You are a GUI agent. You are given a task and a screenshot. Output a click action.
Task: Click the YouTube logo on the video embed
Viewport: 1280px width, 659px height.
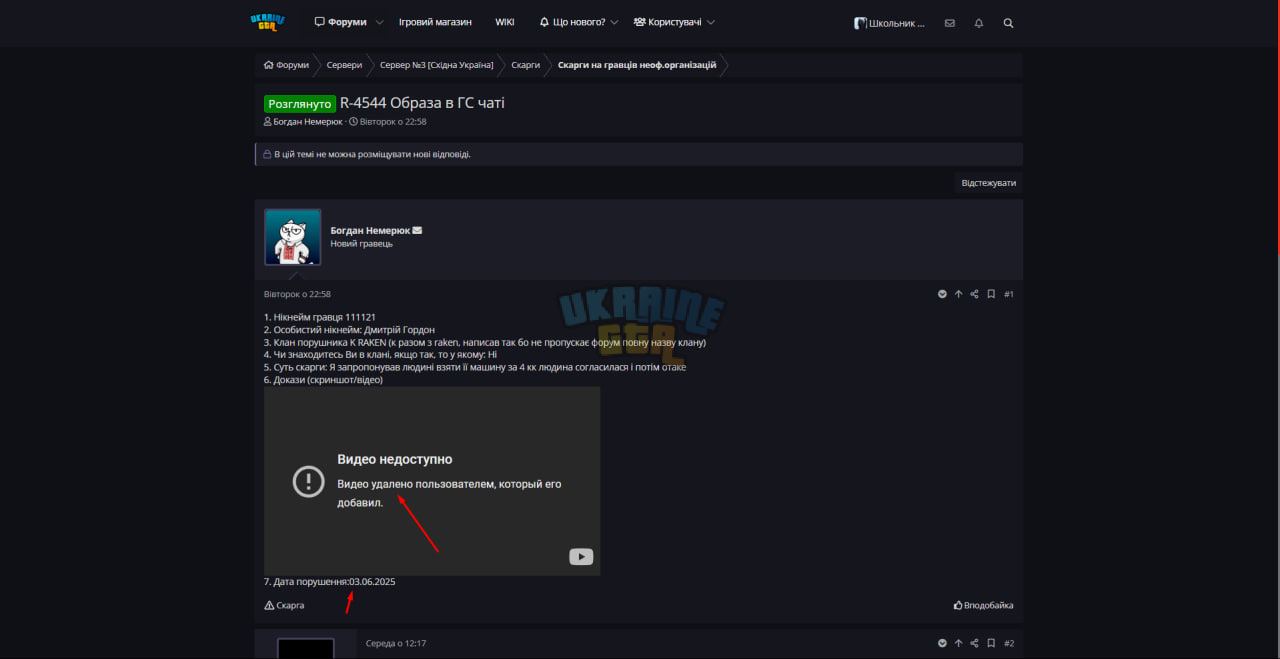tap(581, 557)
